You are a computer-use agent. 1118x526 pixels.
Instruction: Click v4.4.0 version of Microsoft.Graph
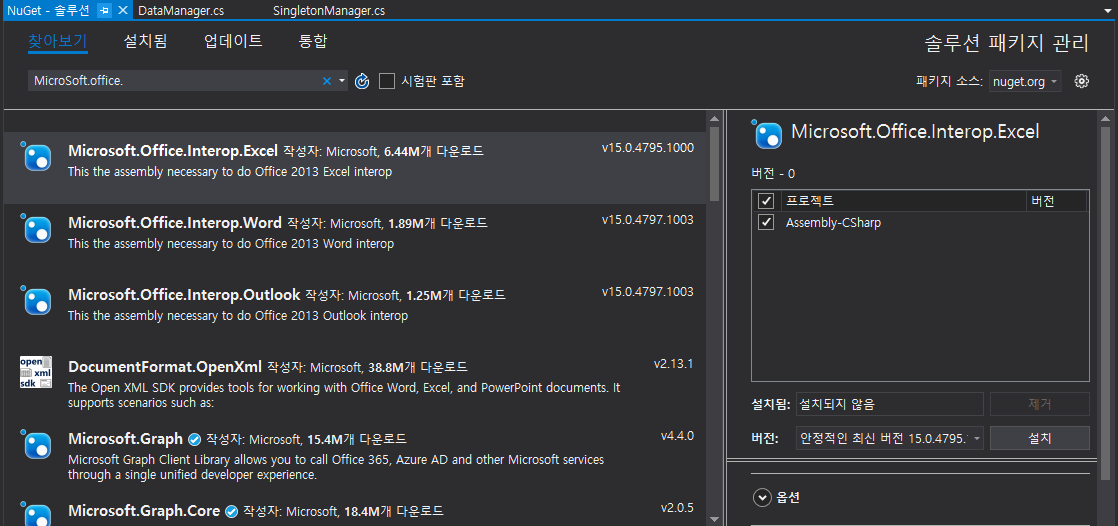click(677, 435)
